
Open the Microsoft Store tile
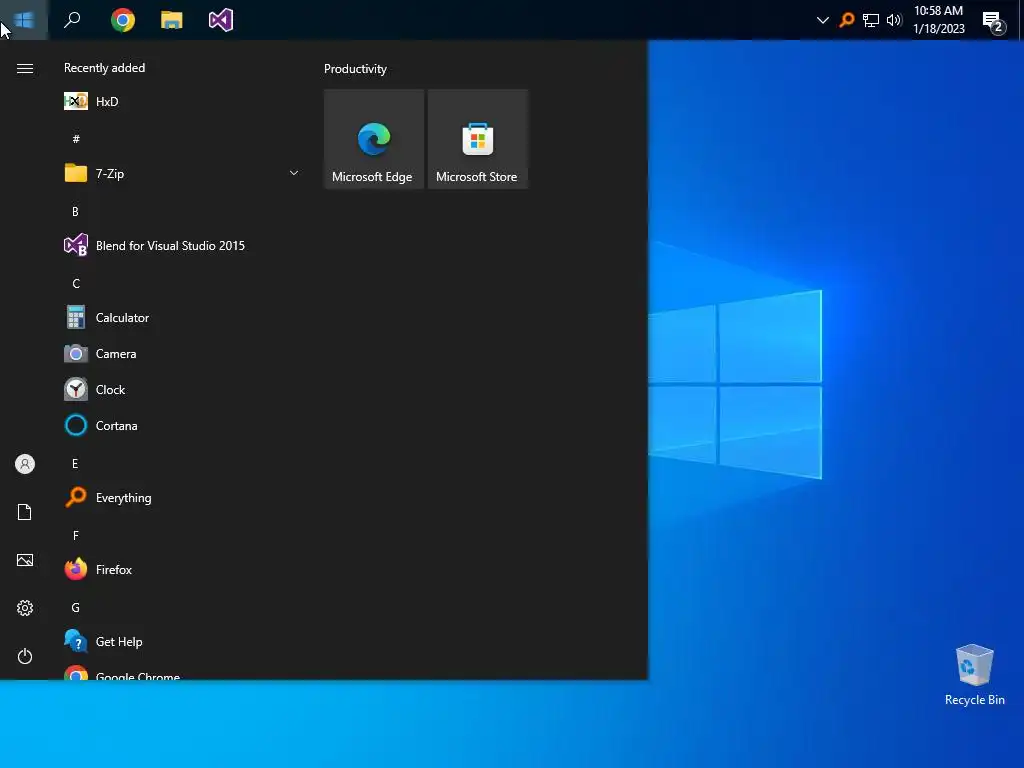tap(477, 139)
